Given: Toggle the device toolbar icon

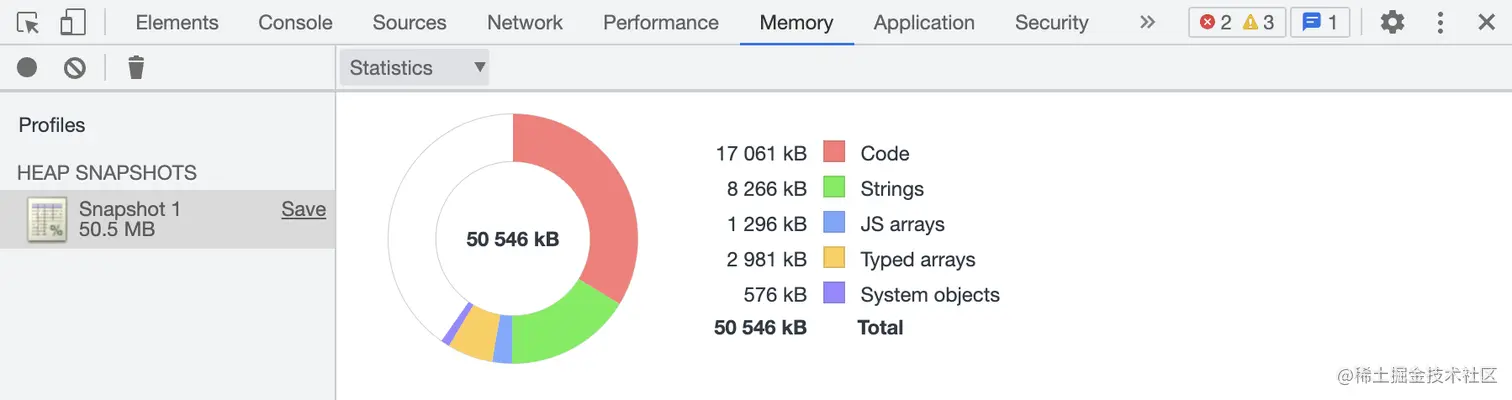Looking at the screenshot, I should (73, 22).
